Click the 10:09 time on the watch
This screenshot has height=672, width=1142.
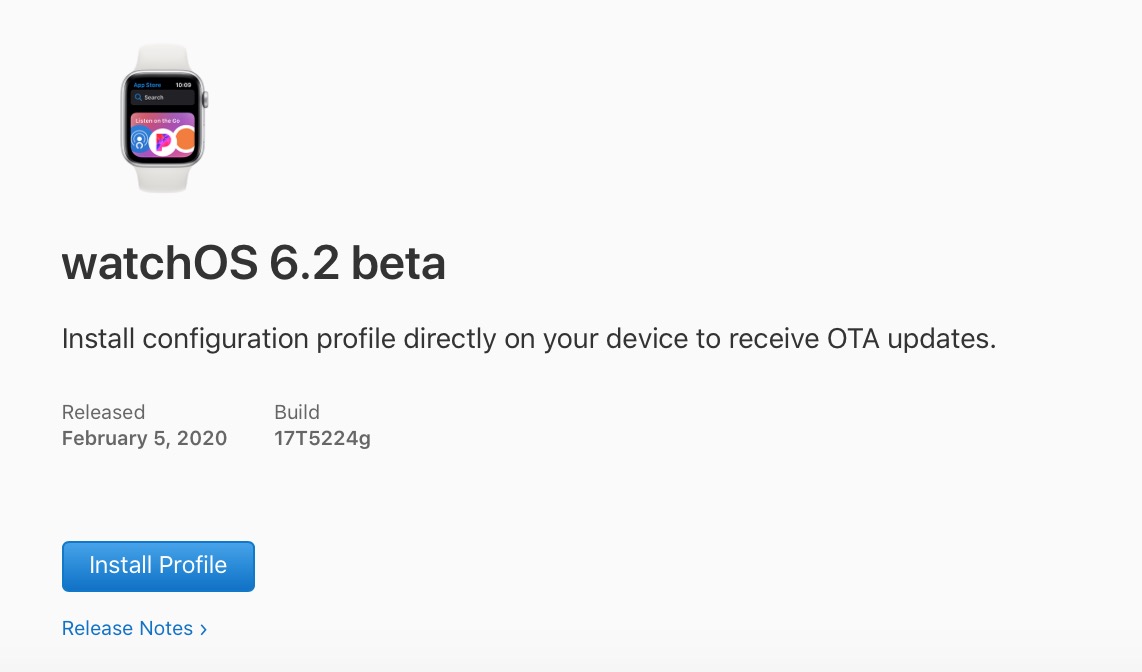point(184,86)
